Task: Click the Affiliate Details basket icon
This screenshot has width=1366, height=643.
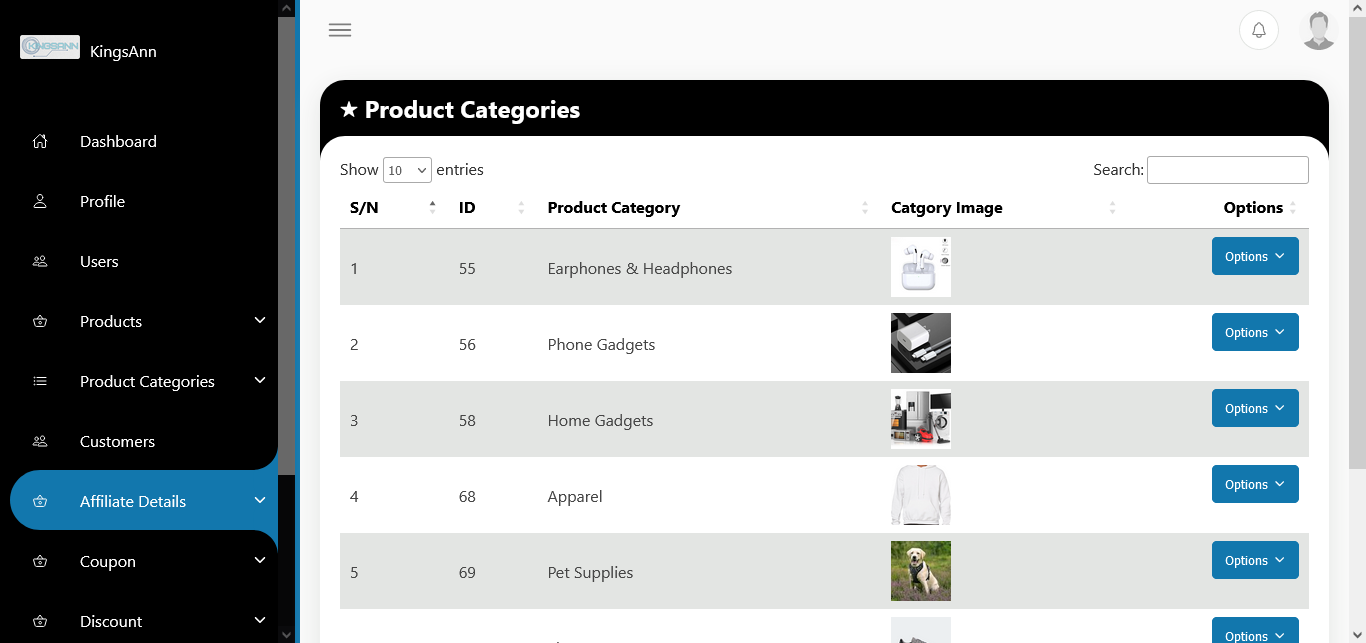Action: (x=40, y=501)
